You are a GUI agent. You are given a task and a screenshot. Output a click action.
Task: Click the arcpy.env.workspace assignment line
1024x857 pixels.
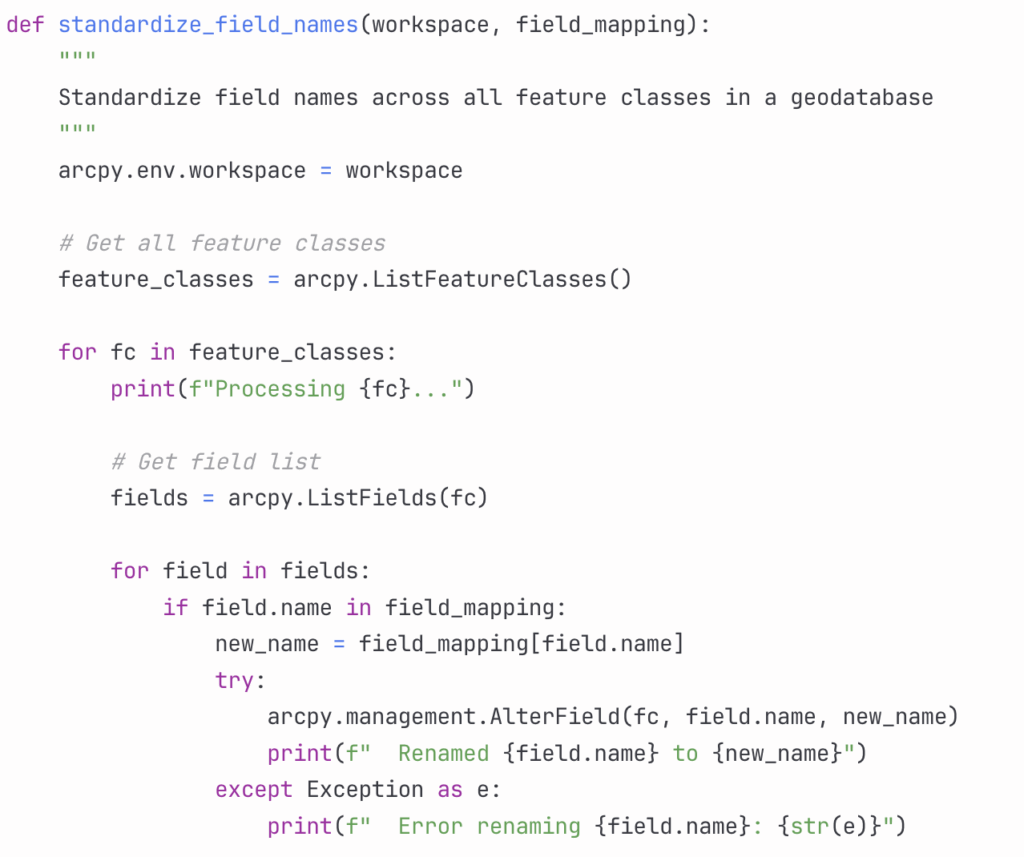pos(261,170)
